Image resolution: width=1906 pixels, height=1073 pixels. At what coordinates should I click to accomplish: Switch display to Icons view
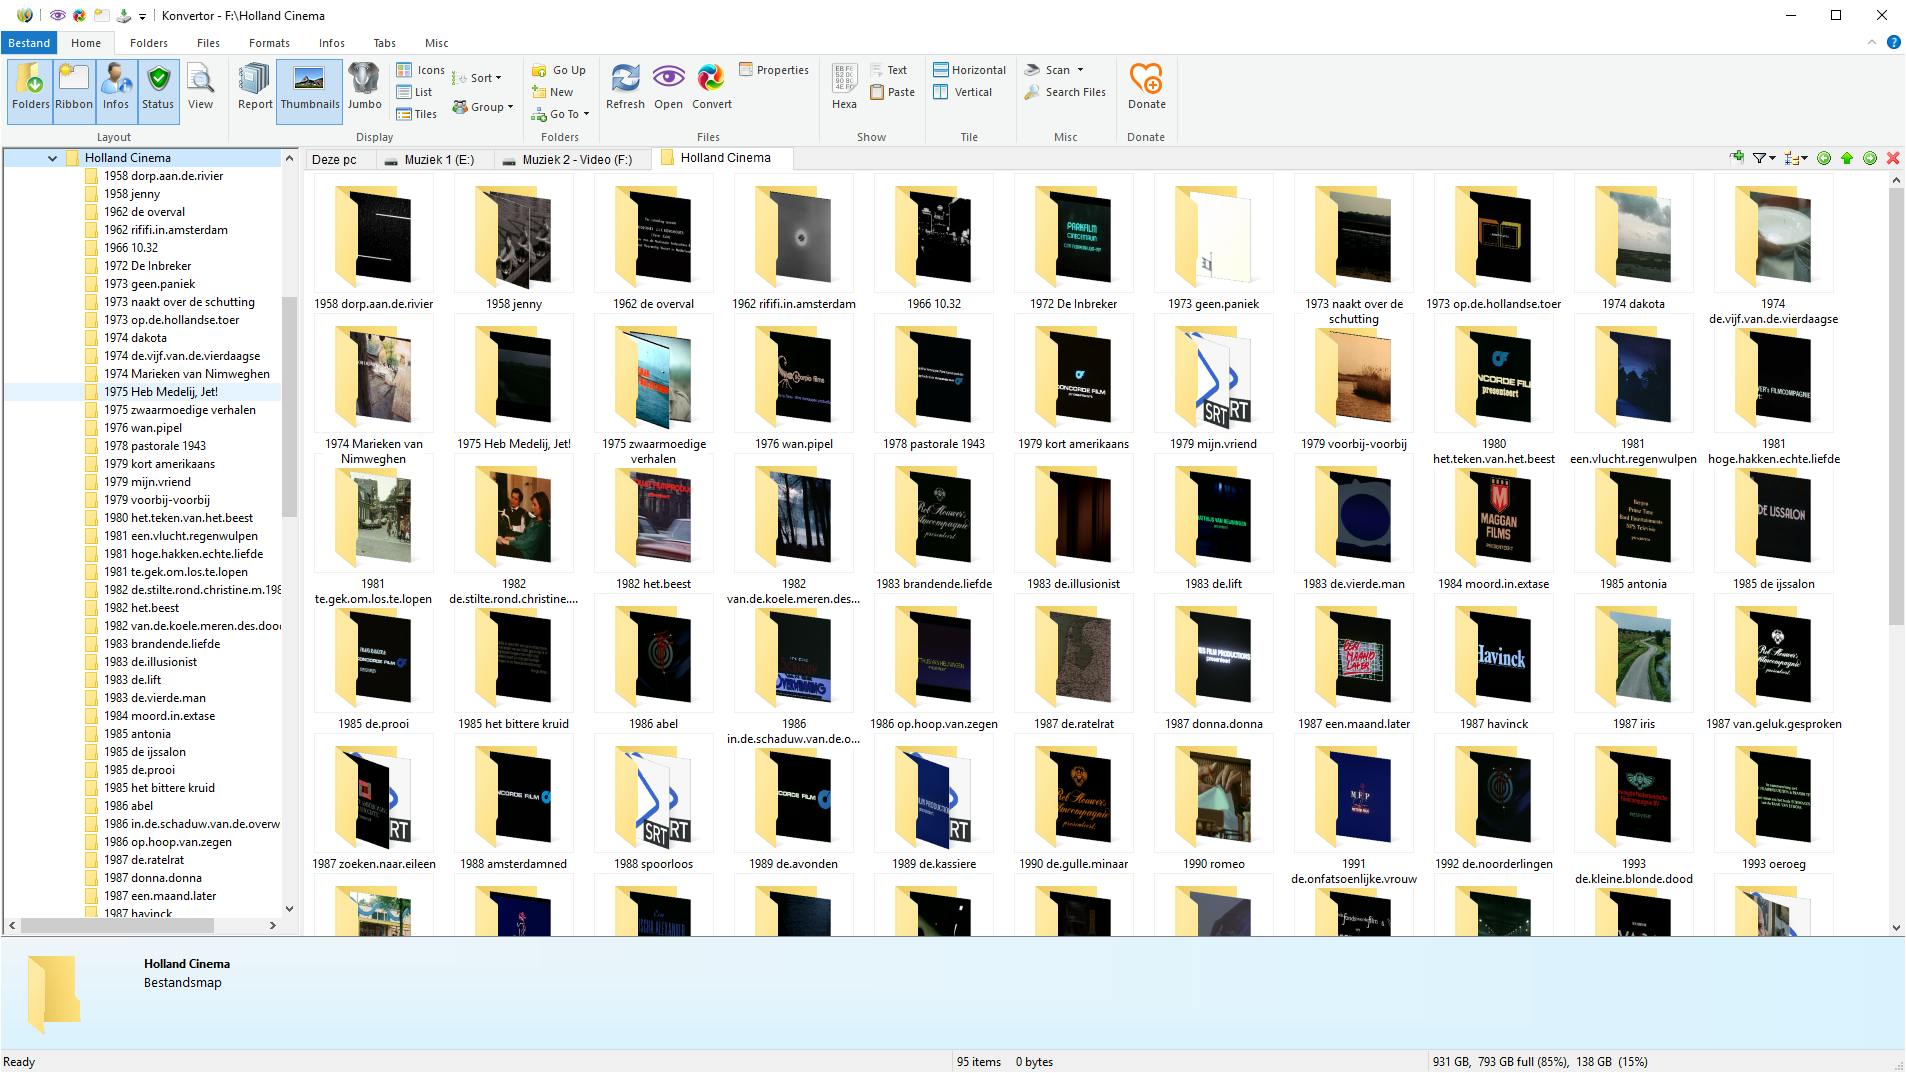point(420,70)
